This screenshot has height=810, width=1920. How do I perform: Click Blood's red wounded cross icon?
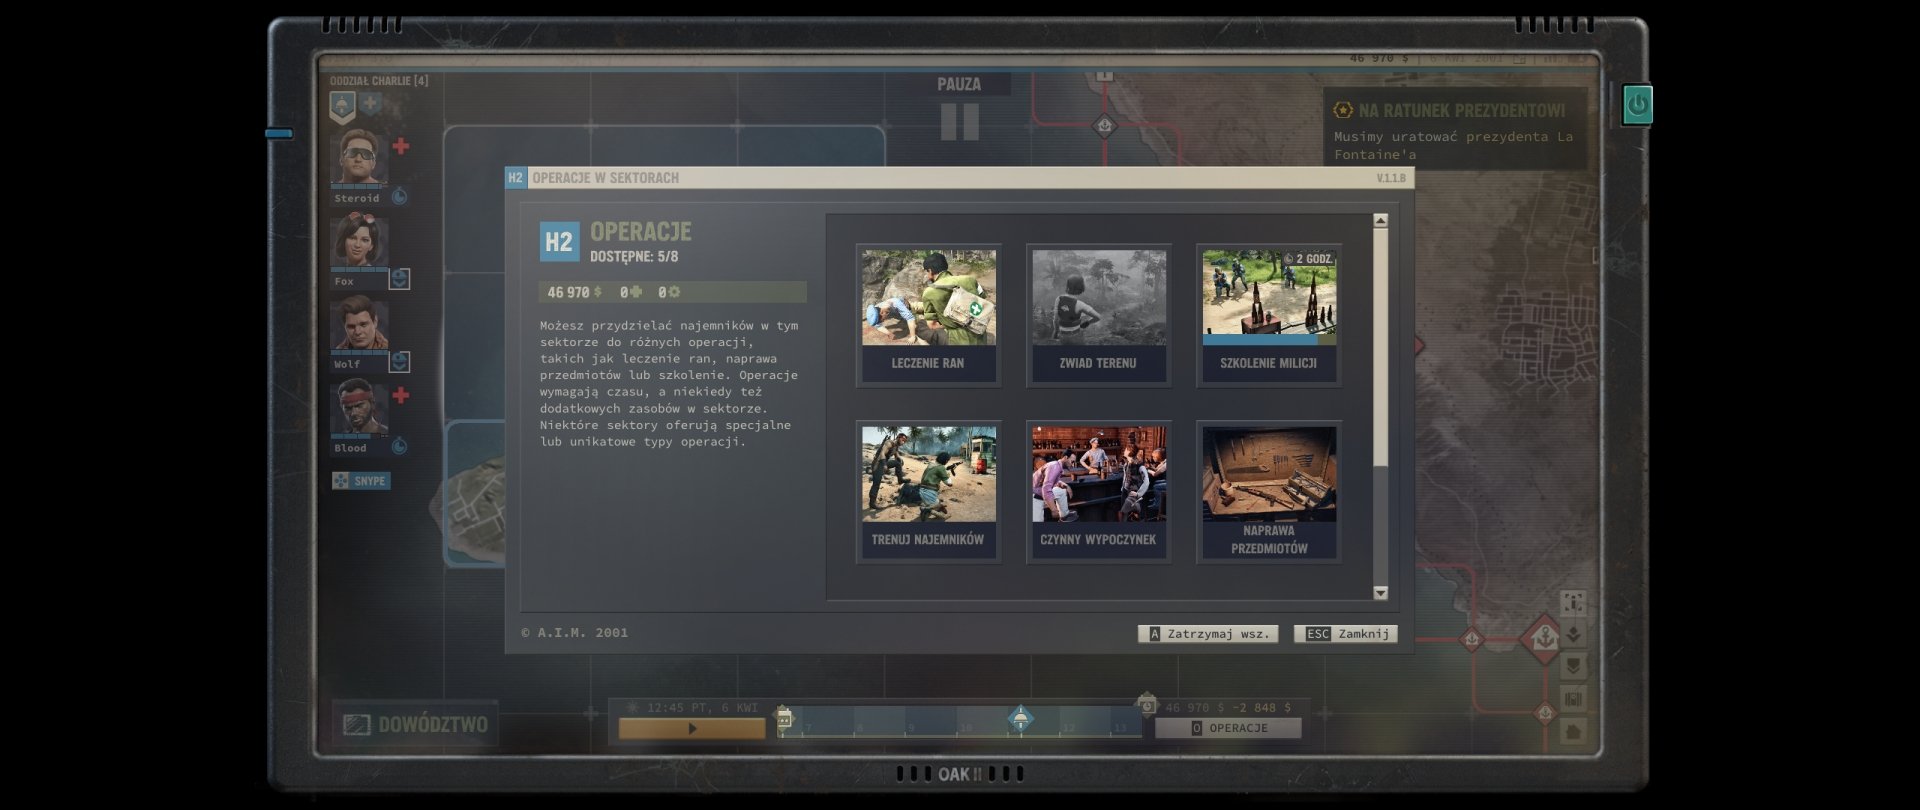(x=401, y=395)
